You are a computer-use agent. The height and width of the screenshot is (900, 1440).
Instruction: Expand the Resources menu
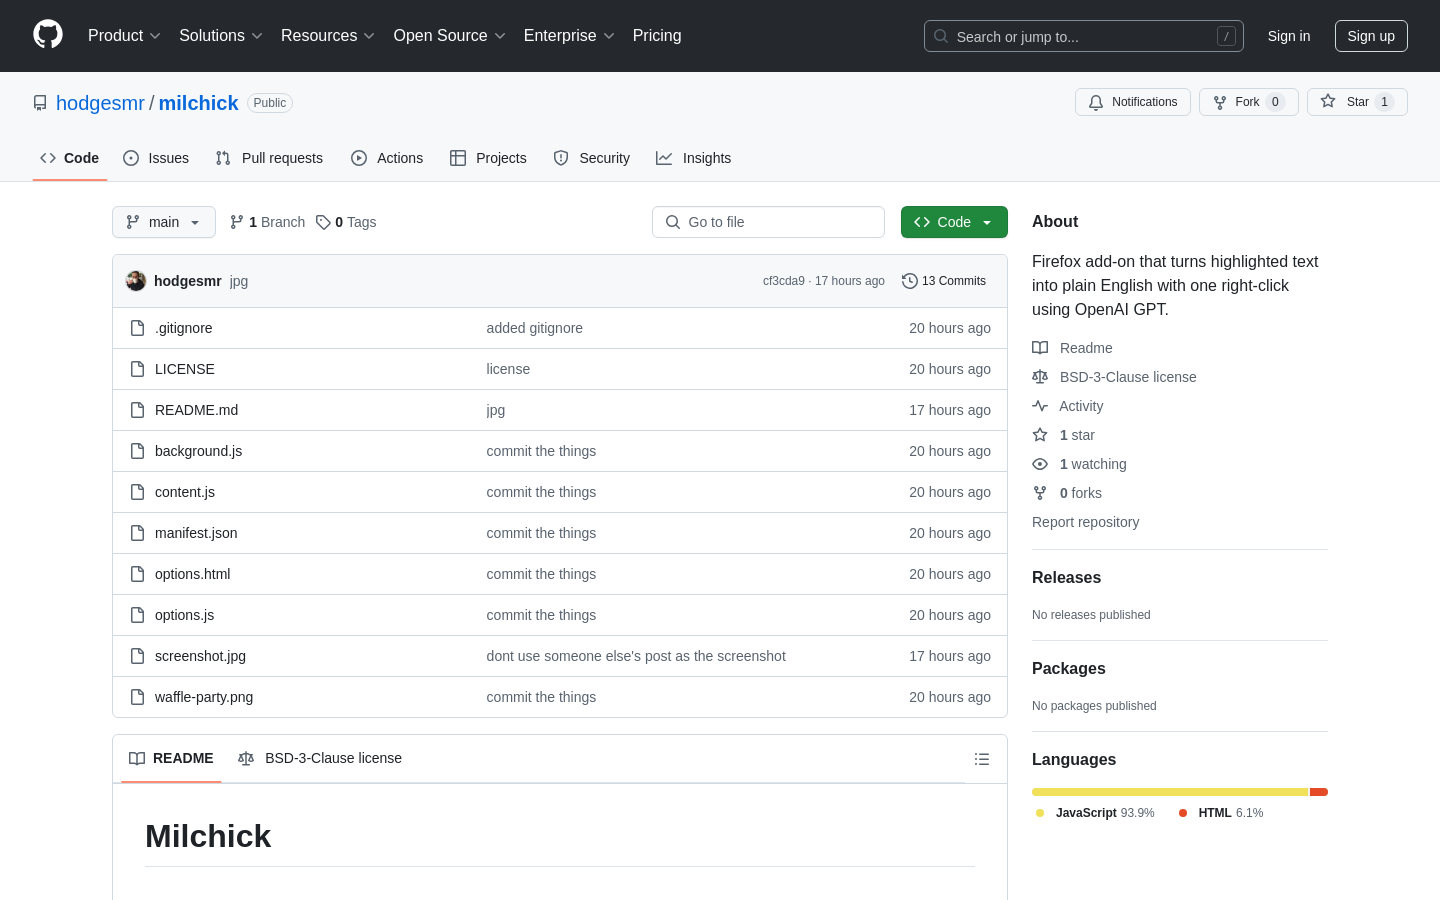pyautogui.click(x=328, y=36)
